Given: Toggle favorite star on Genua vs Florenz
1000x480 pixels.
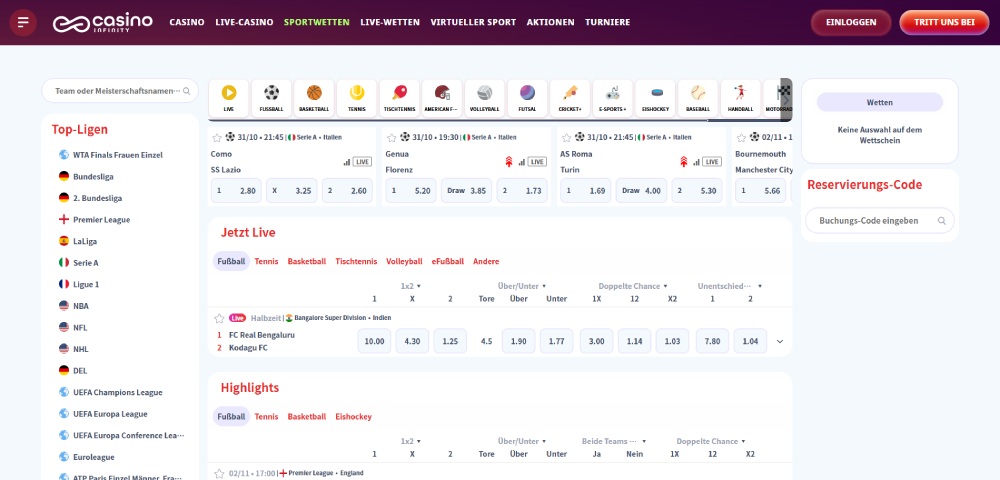Looking at the screenshot, I should click(392, 137).
